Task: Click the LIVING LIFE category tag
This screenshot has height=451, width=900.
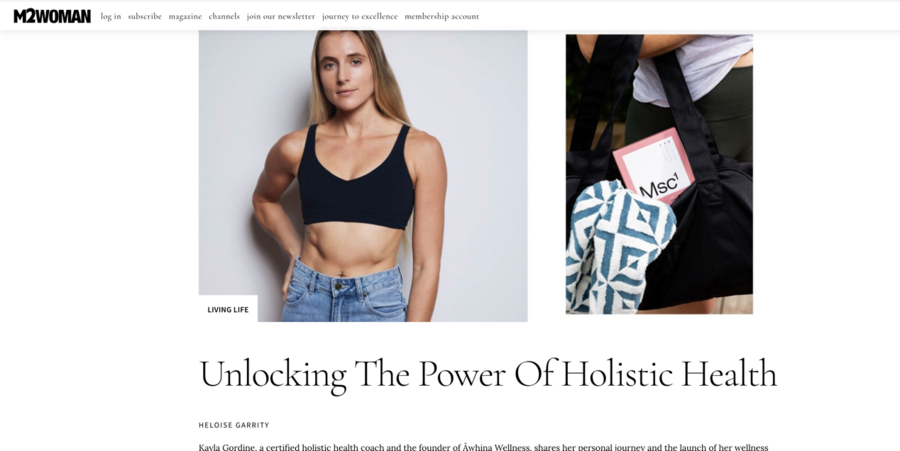Action: point(228,309)
